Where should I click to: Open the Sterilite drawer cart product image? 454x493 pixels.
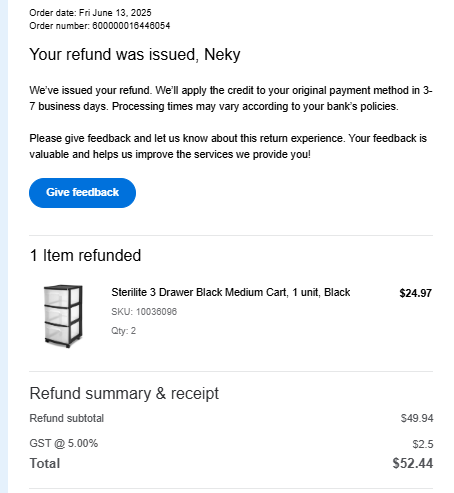pos(63,316)
